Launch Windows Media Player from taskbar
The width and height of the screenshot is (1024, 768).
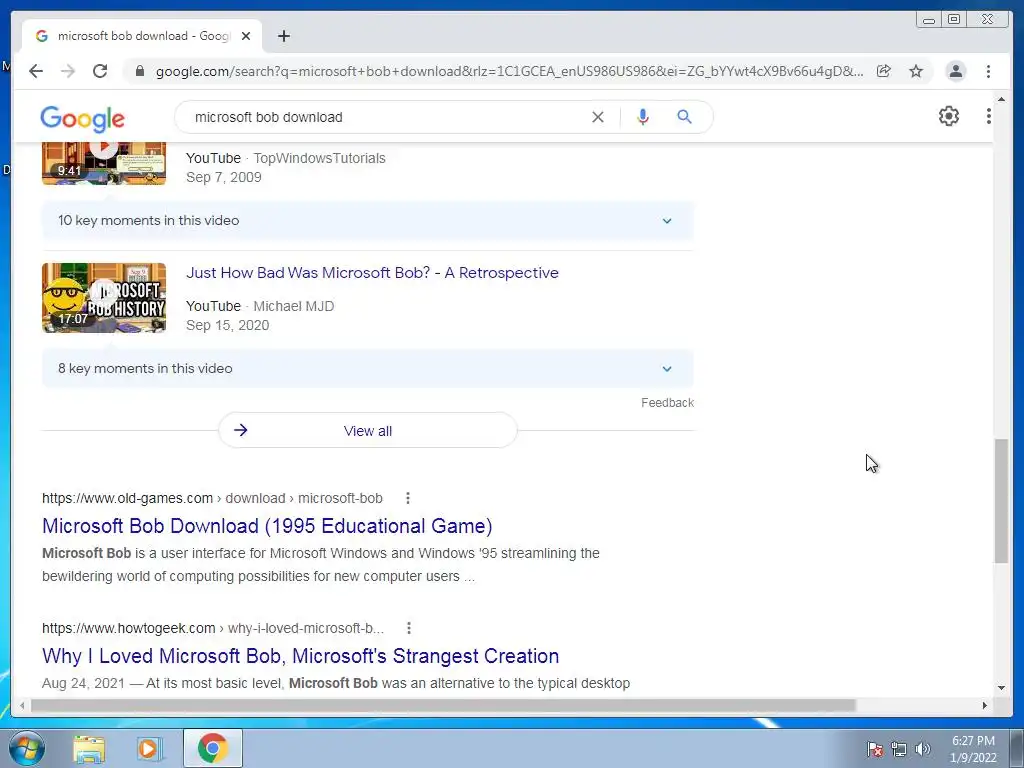pyautogui.click(x=148, y=748)
